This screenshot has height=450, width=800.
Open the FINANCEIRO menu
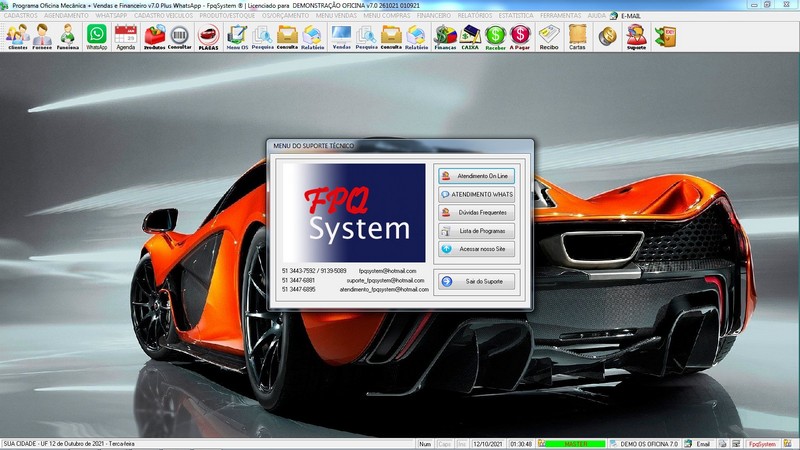[x=433, y=17]
